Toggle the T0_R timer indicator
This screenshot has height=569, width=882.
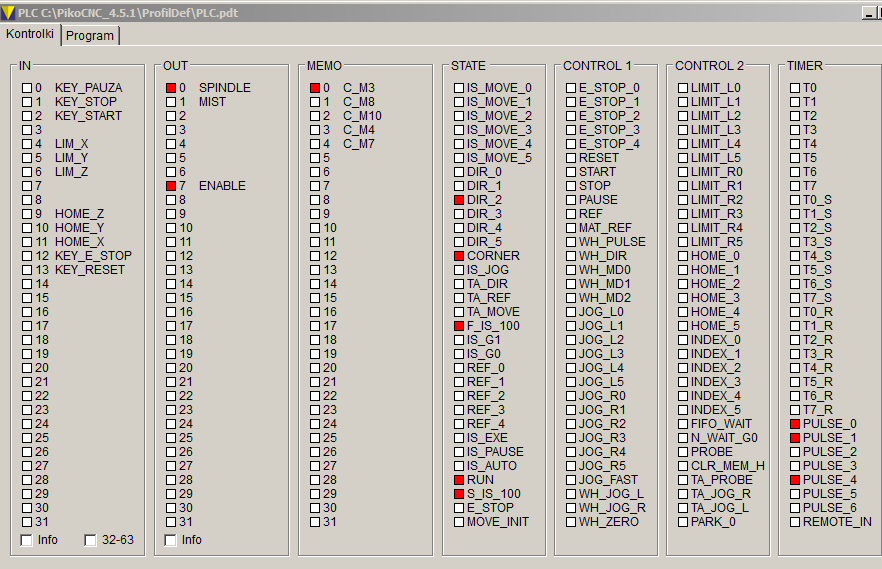[x=795, y=311]
